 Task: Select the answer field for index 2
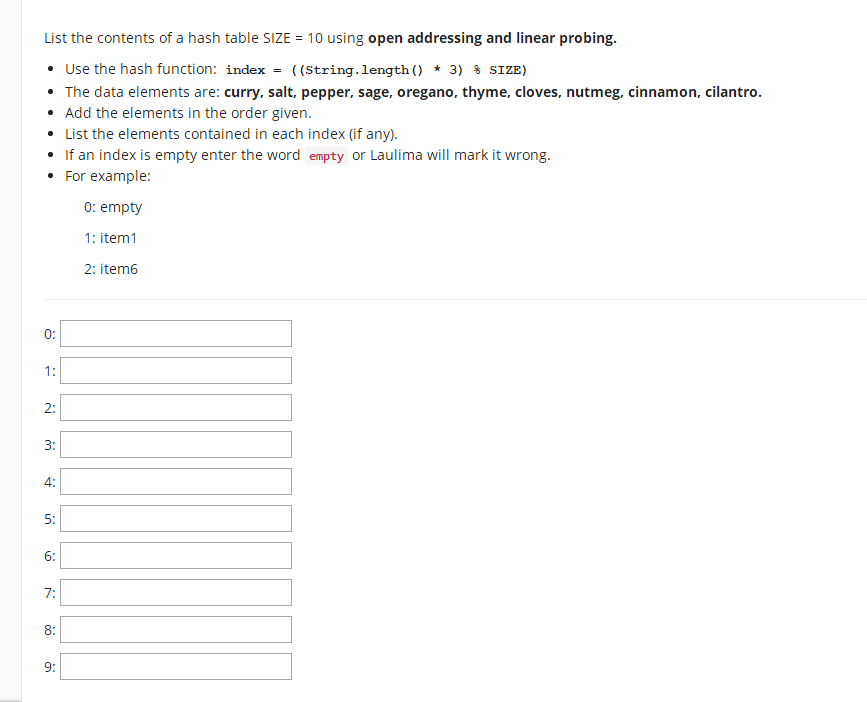(x=175, y=407)
